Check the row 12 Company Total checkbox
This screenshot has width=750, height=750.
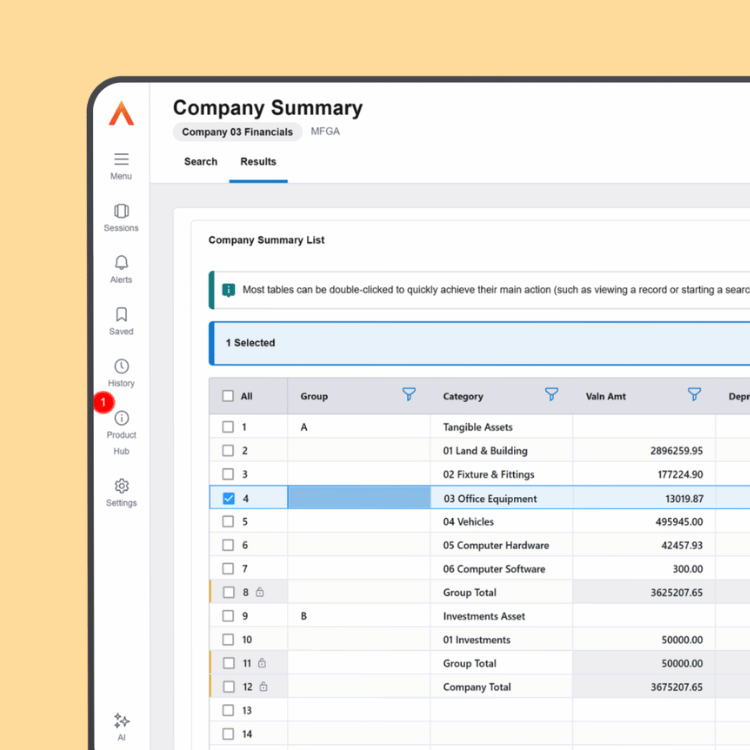229,686
